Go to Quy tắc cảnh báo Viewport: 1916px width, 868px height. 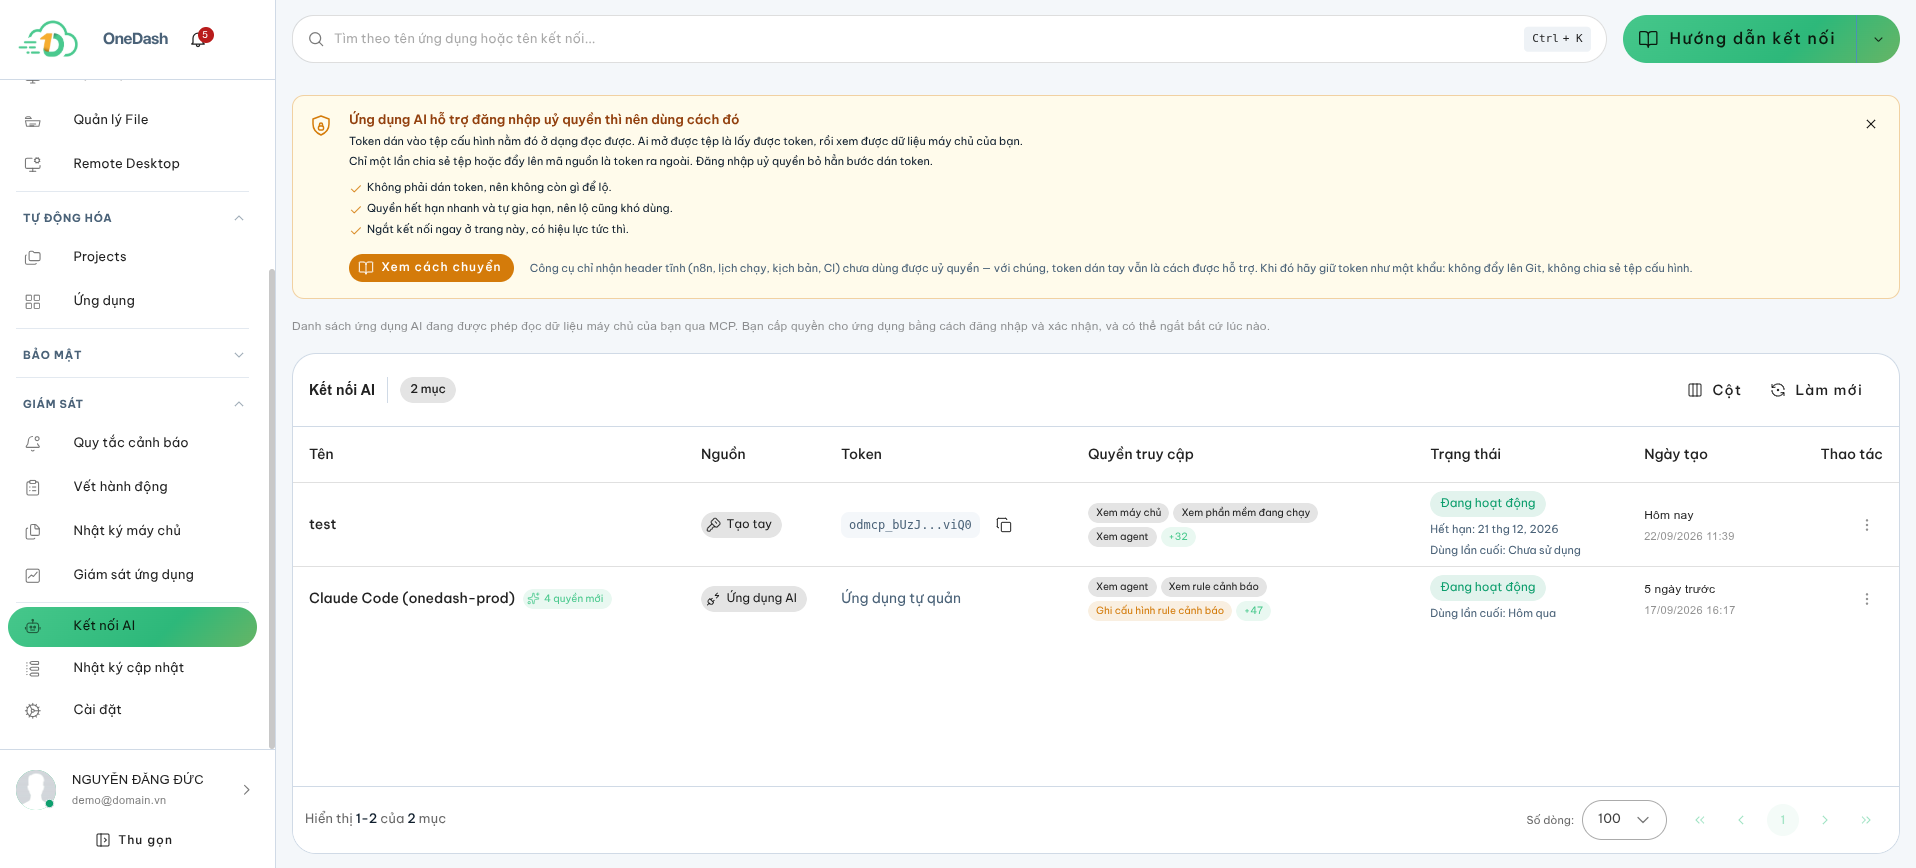click(x=130, y=443)
